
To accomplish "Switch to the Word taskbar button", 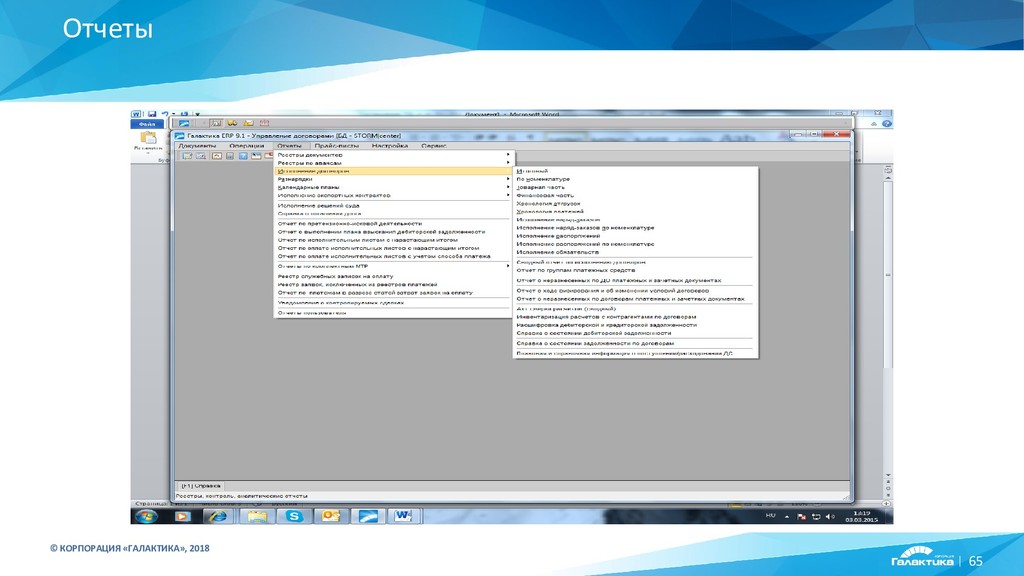I will pos(404,516).
